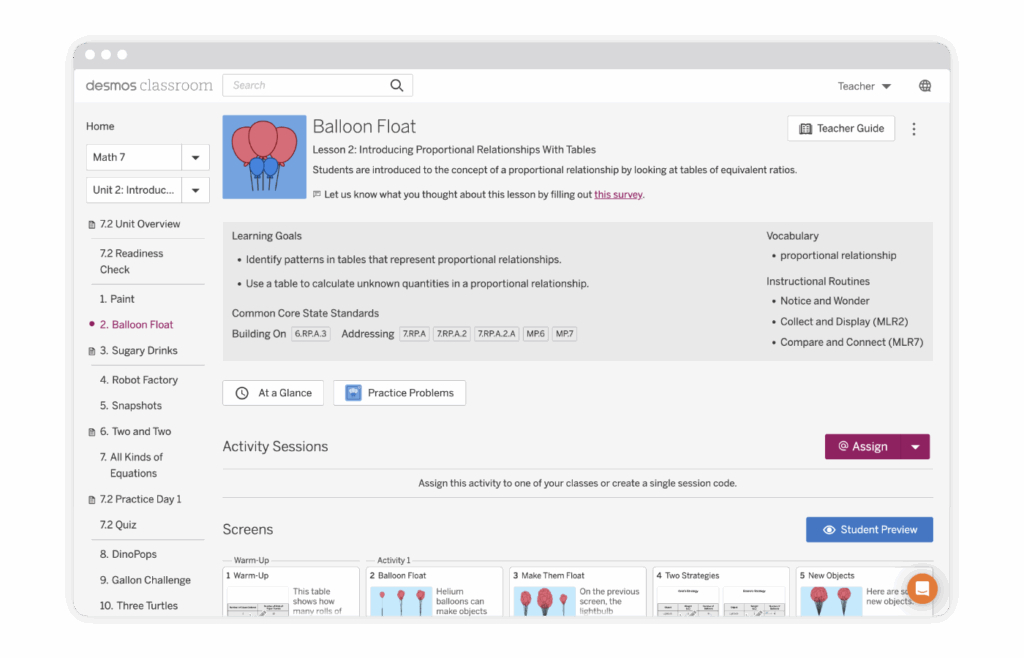Click the screens icon inside Practice Problems
The image size is (1024, 658).
coord(353,392)
